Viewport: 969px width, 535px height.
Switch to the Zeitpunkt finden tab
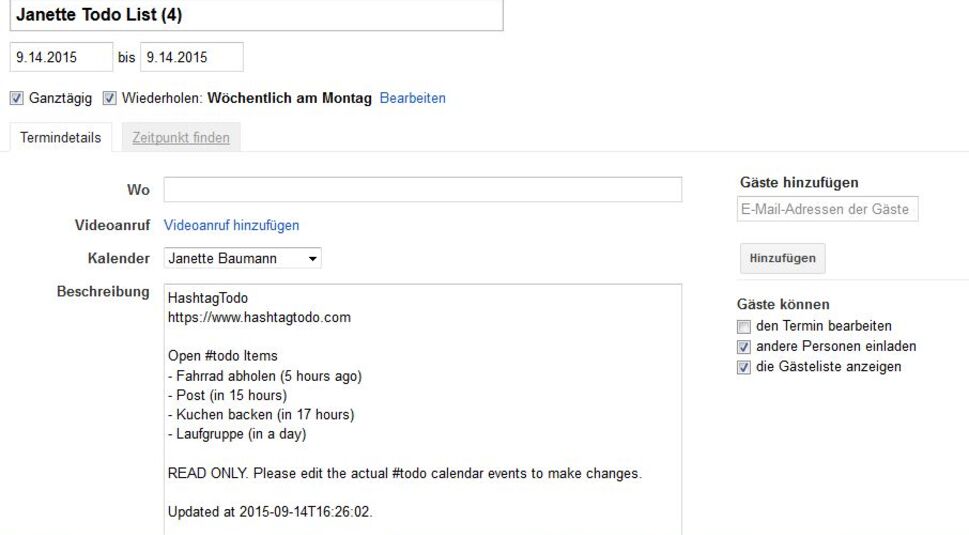(x=181, y=138)
